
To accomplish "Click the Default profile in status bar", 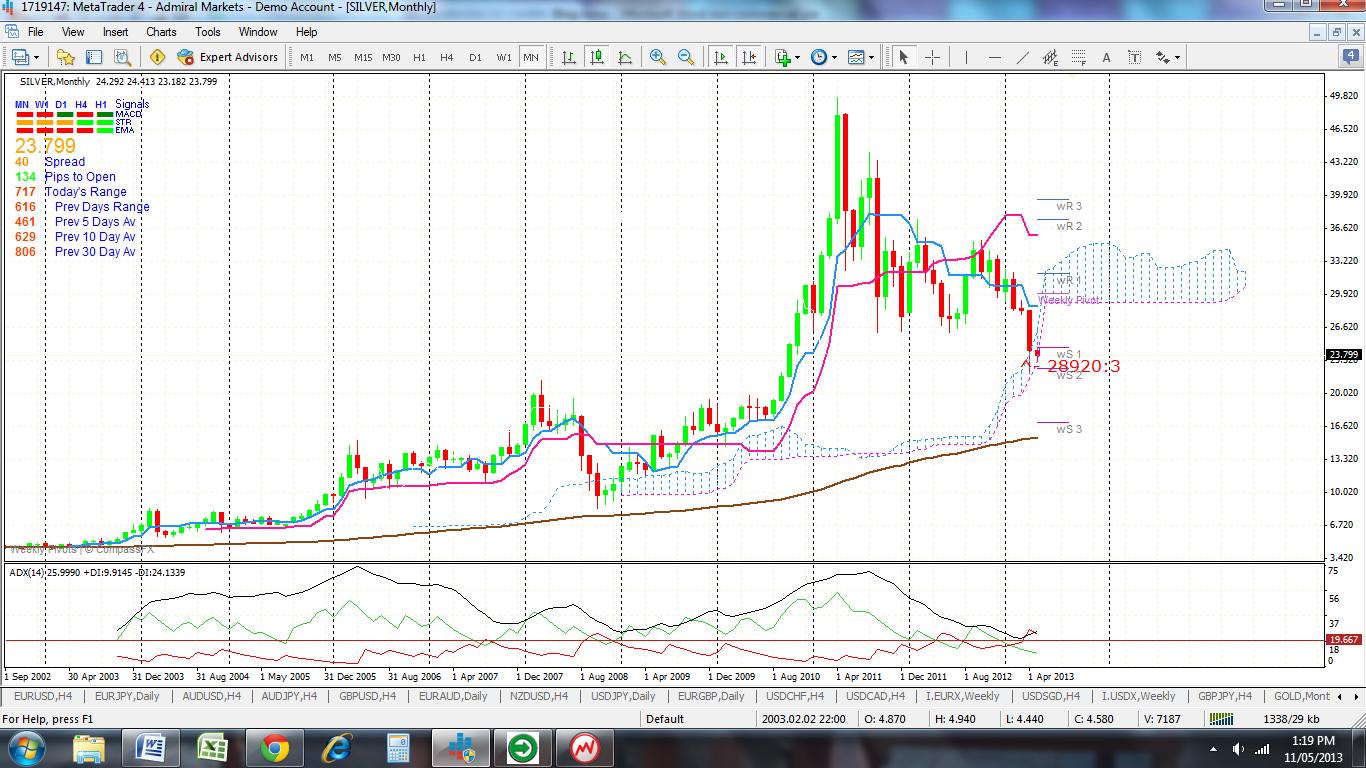I will click(x=665, y=718).
